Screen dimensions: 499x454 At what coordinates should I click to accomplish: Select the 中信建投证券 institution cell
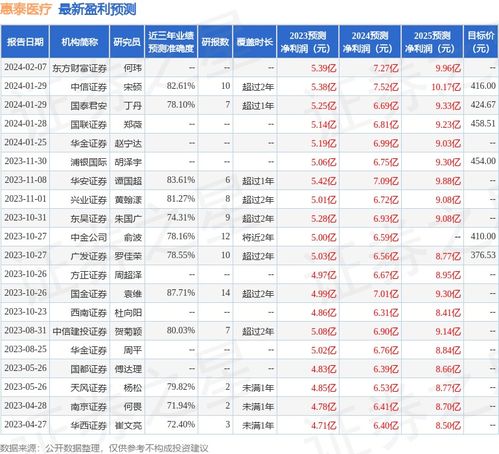(79, 332)
